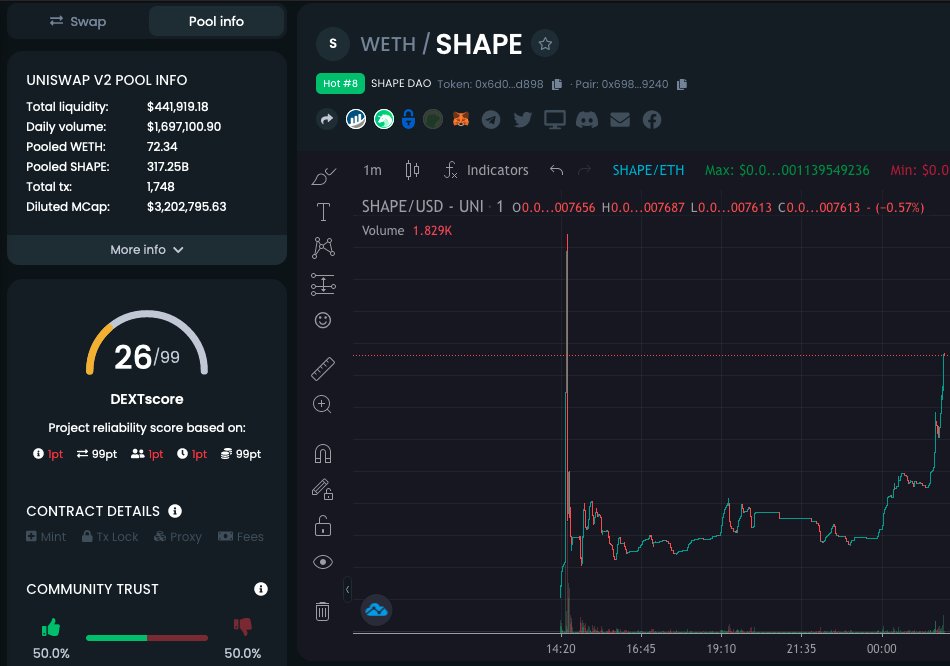Image resolution: width=950 pixels, height=666 pixels.
Task: Click the MetaMask fox icon
Action: click(459, 119)
